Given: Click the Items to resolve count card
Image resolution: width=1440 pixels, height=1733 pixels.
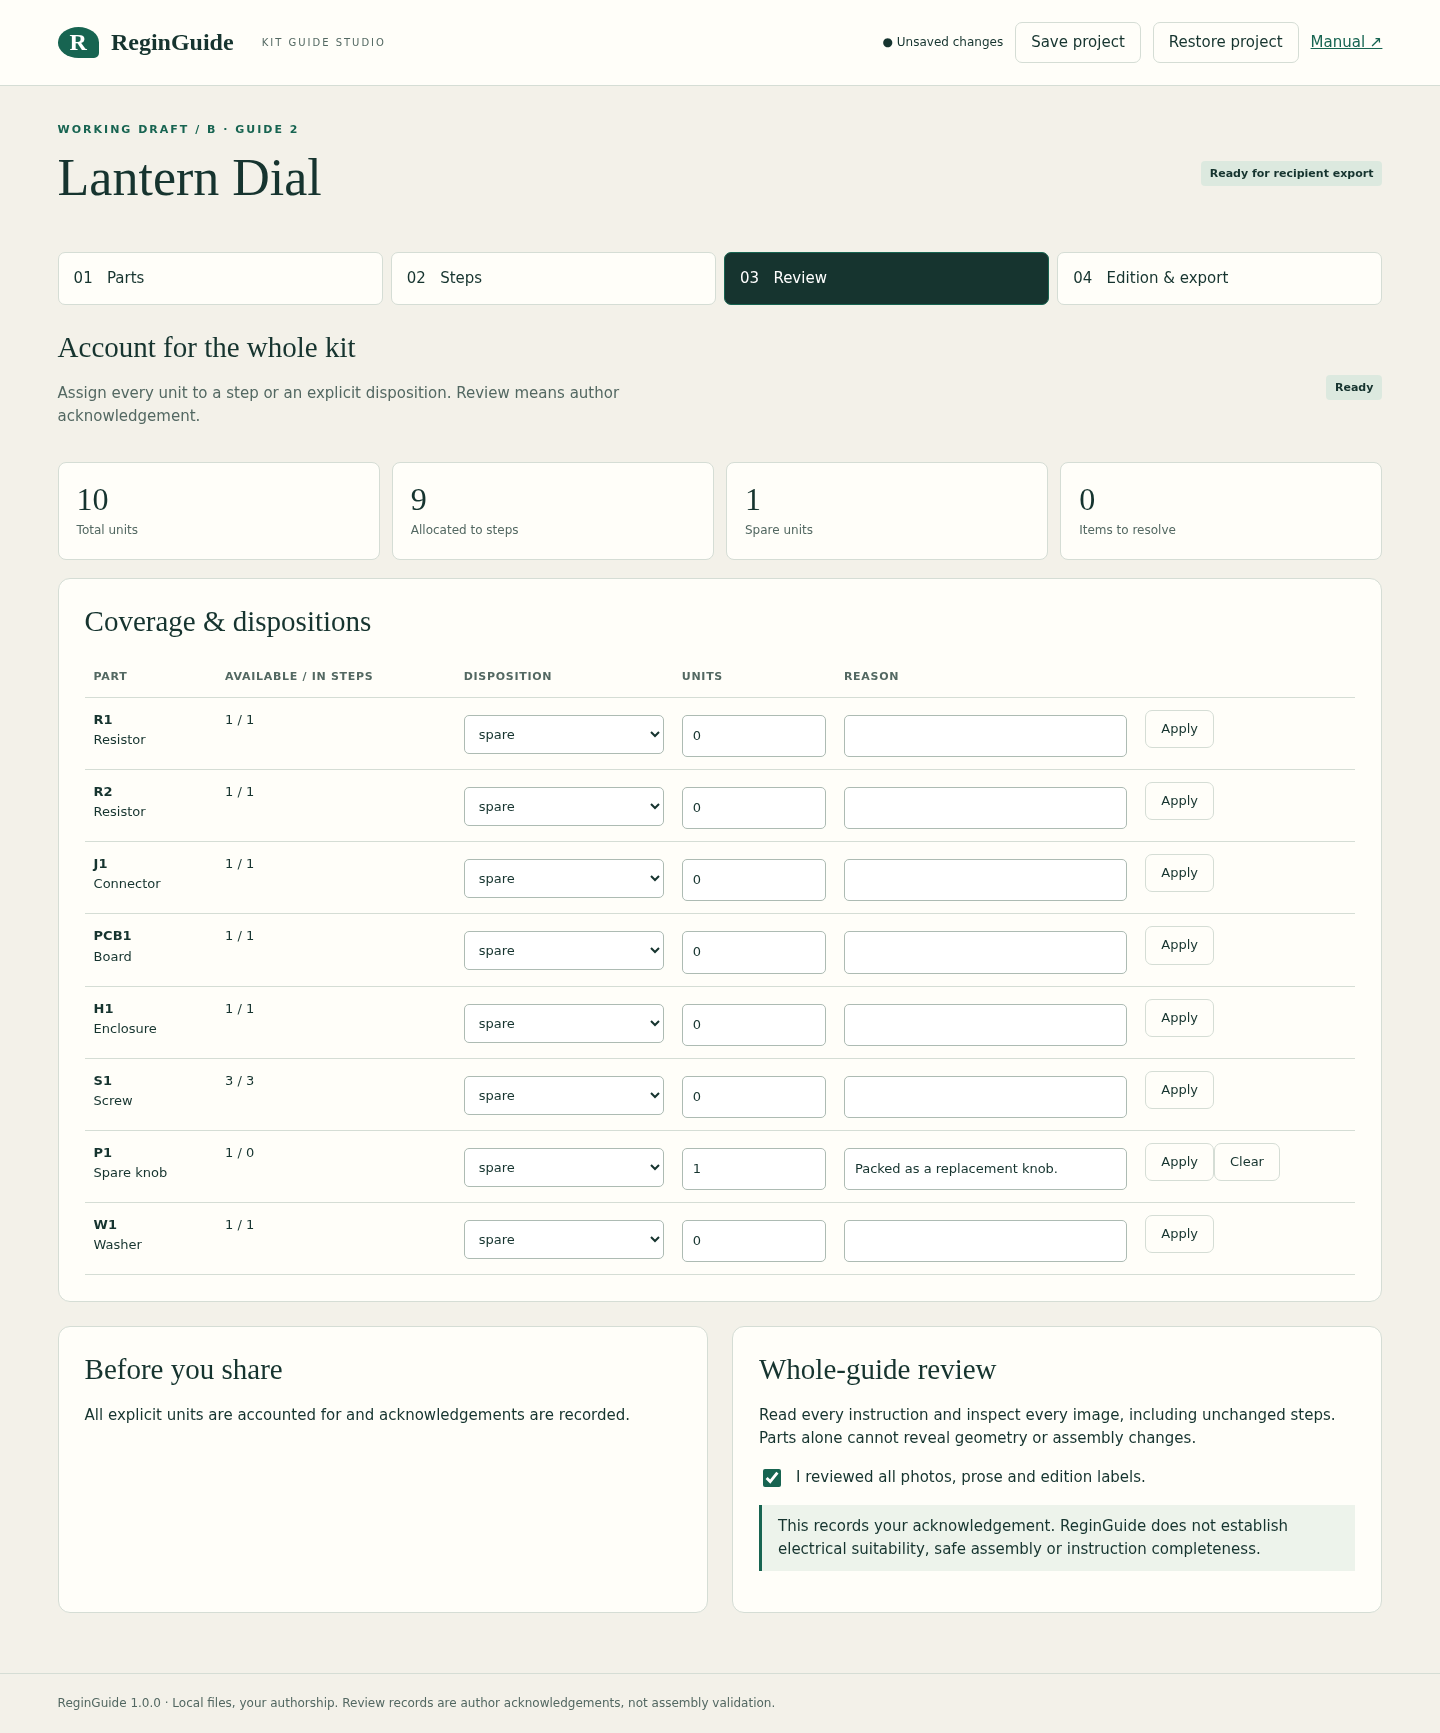Looking at the screenshot, I should 1221,511.
